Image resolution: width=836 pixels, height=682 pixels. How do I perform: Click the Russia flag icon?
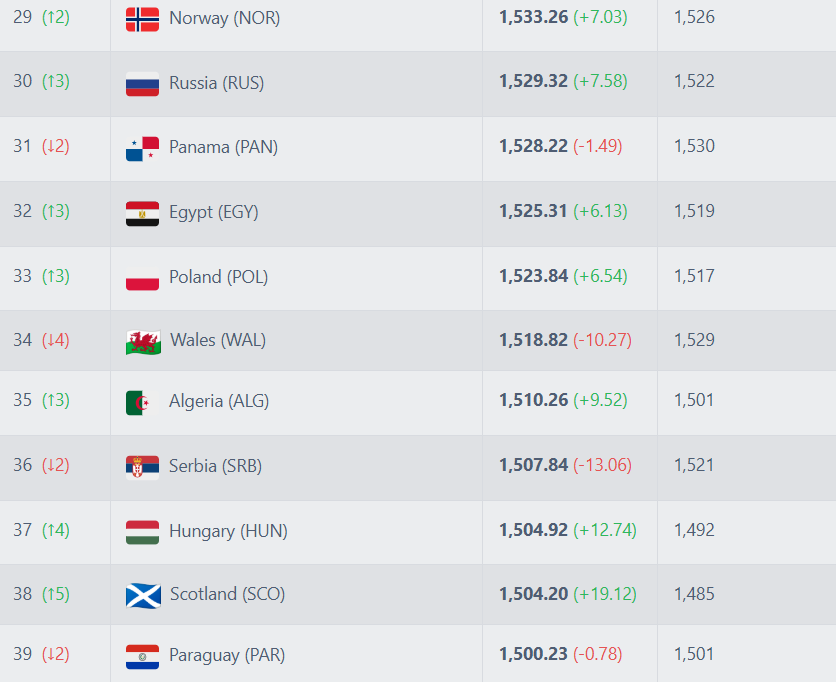pyautogui.click(x=142, y=83)
